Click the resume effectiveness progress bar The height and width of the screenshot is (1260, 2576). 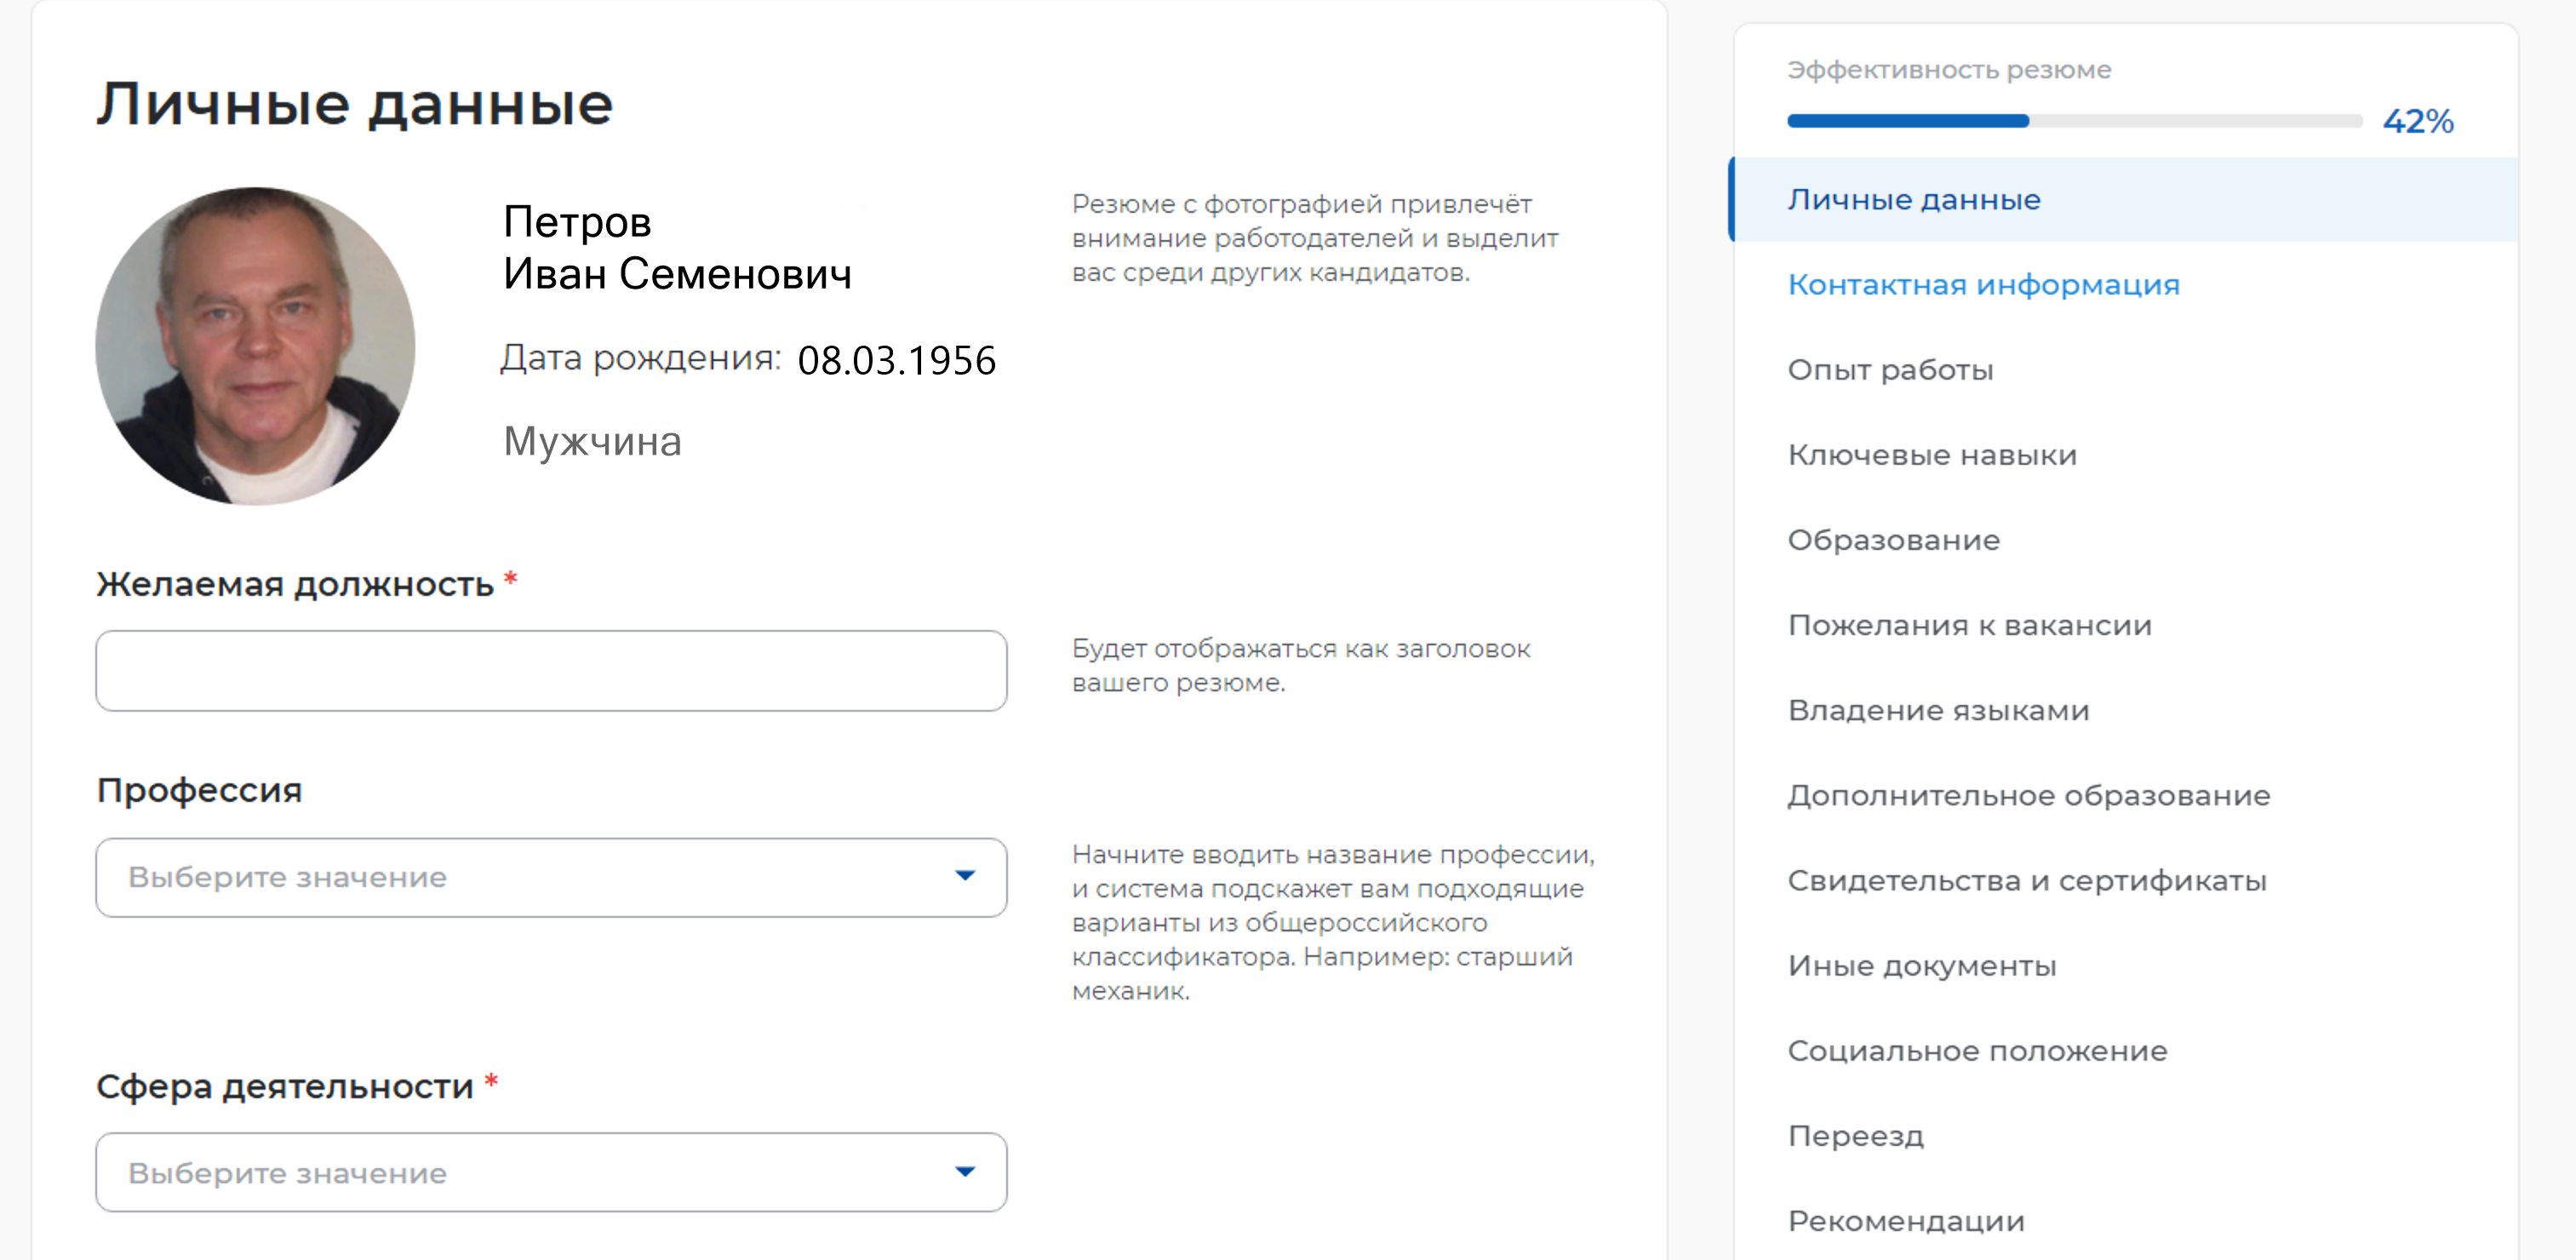(x=2074, y=121)
